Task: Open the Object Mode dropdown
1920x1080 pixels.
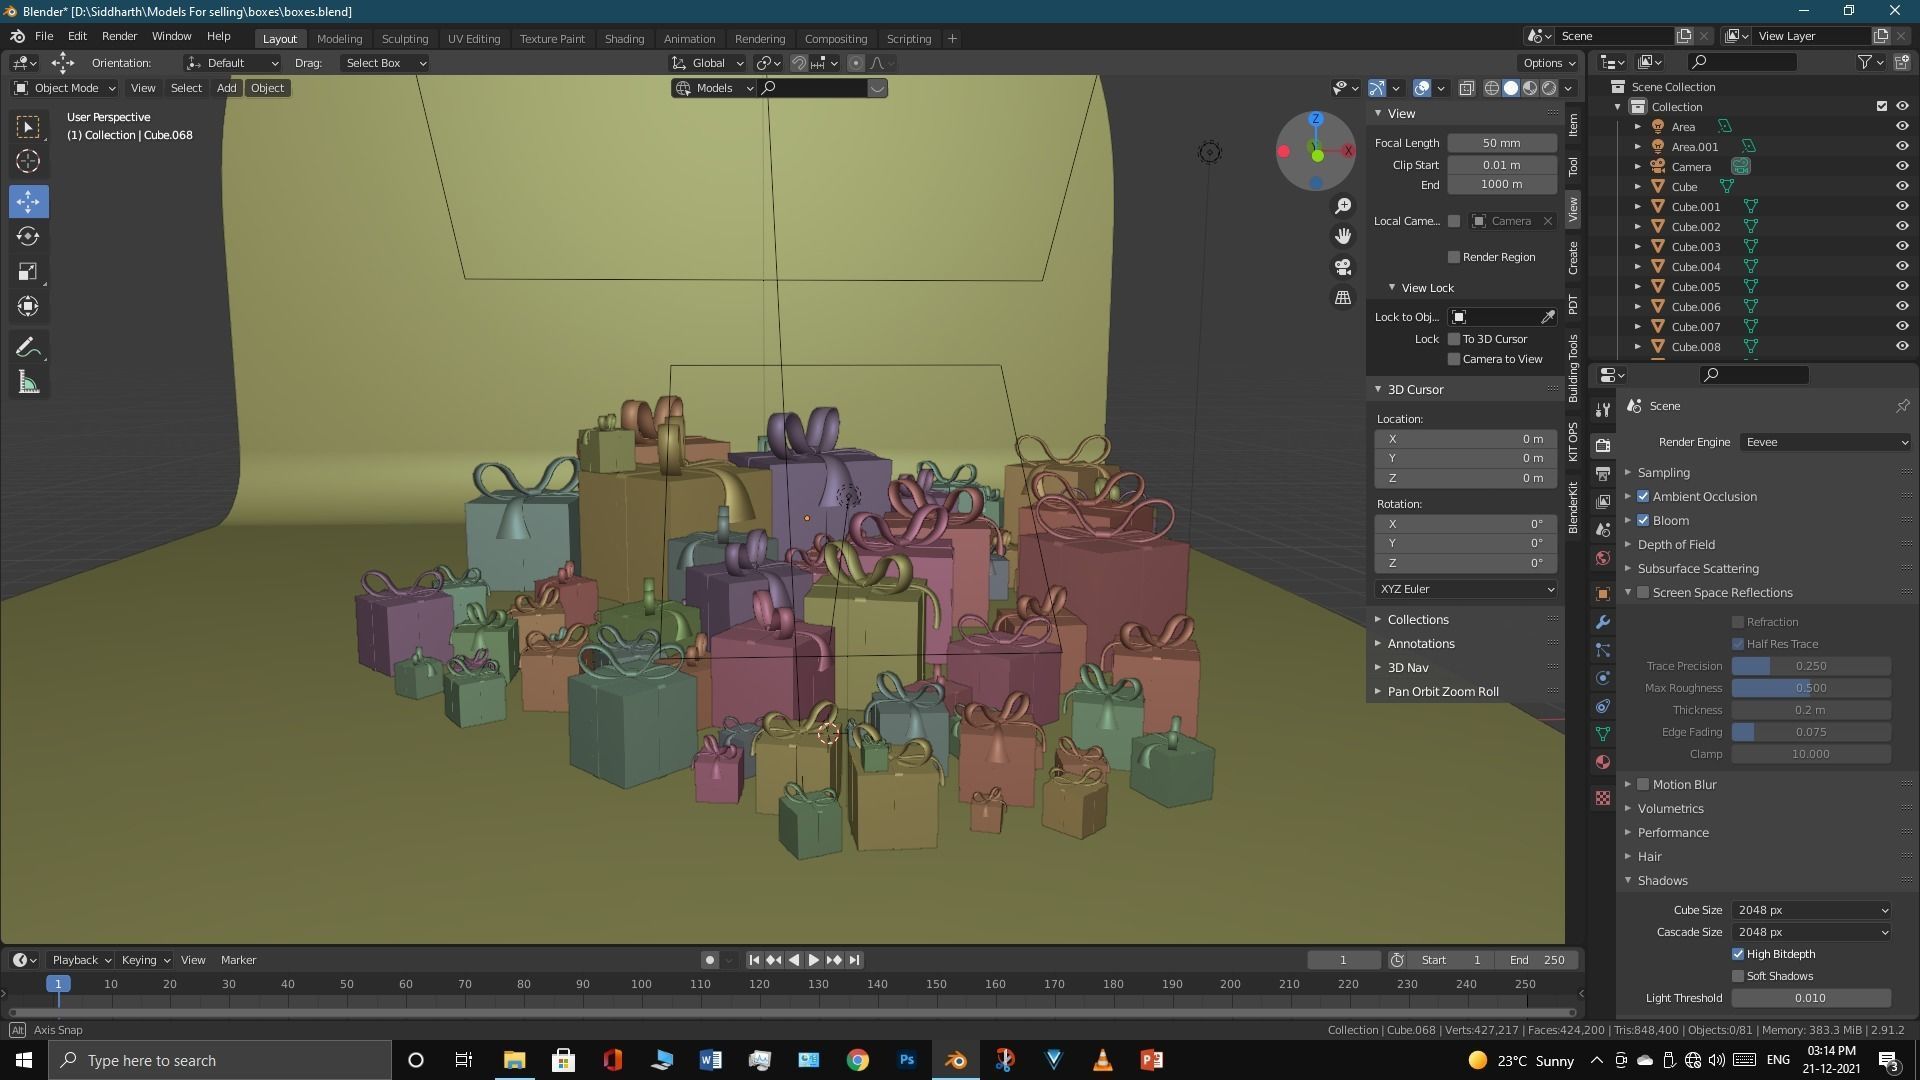Action: tap(65, 88)
